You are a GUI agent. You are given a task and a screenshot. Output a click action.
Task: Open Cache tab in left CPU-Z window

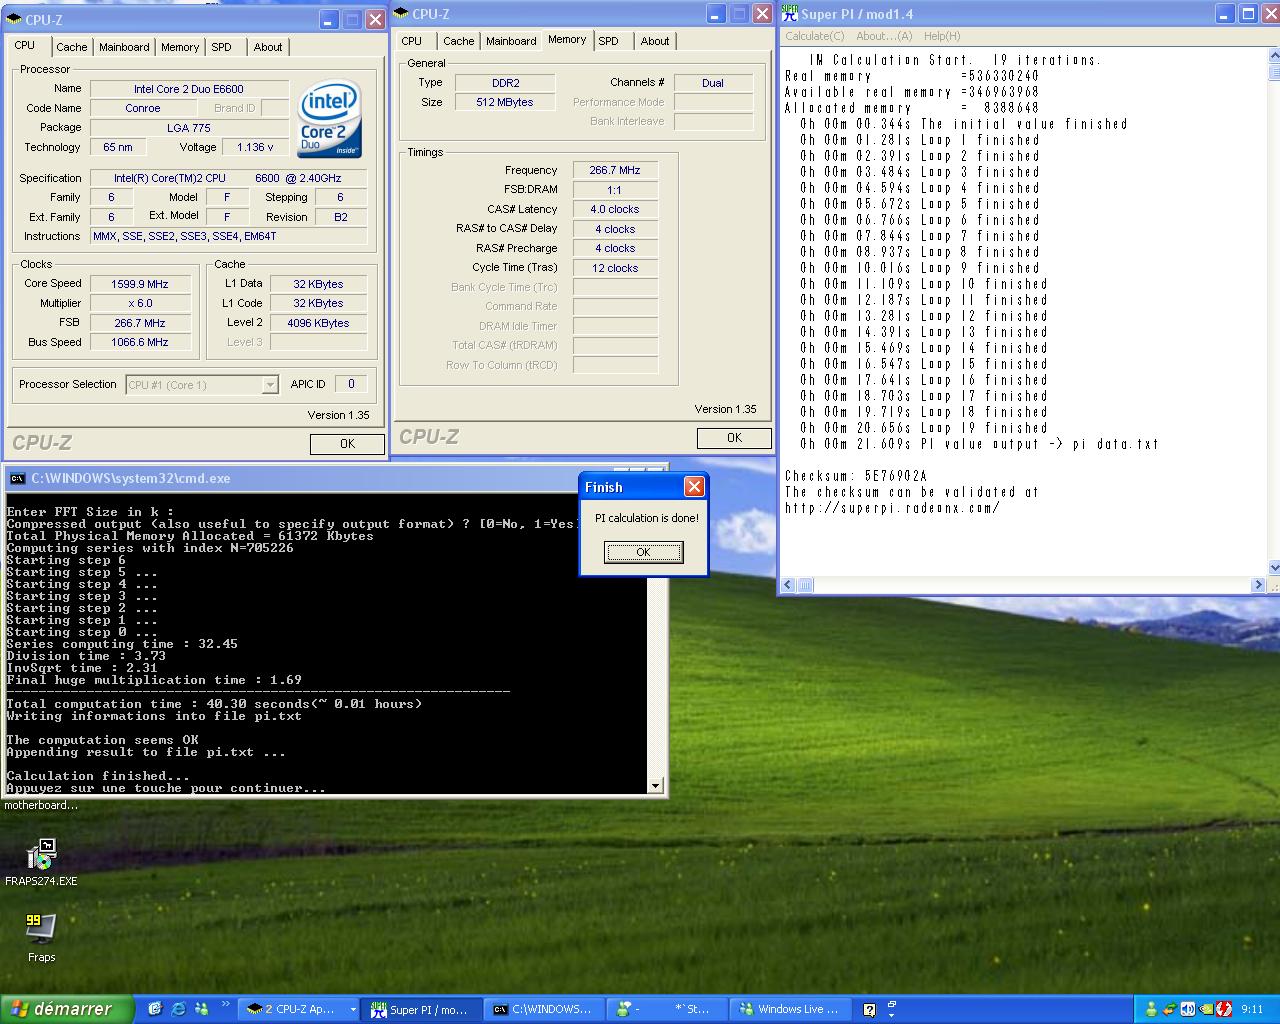(71, 47)
